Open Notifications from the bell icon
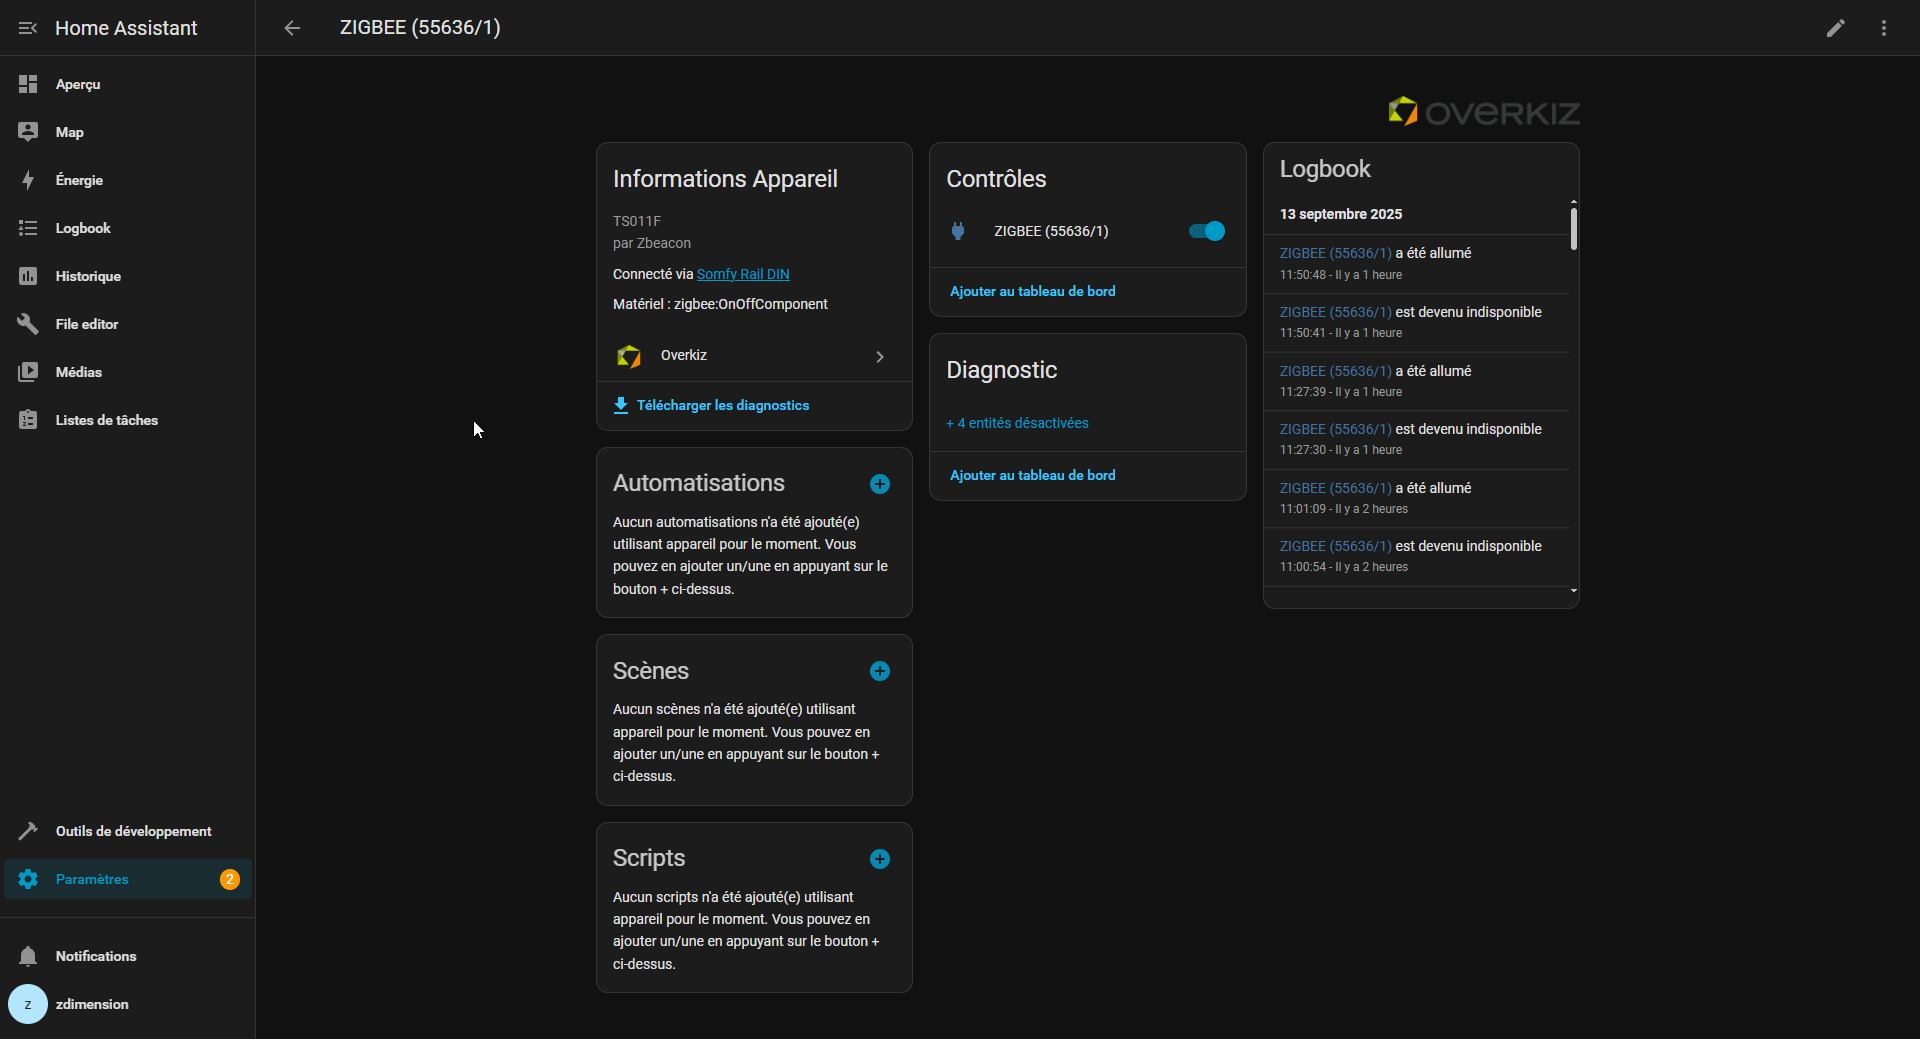Screen dimensions: 1920x1039 coord(28,956)
